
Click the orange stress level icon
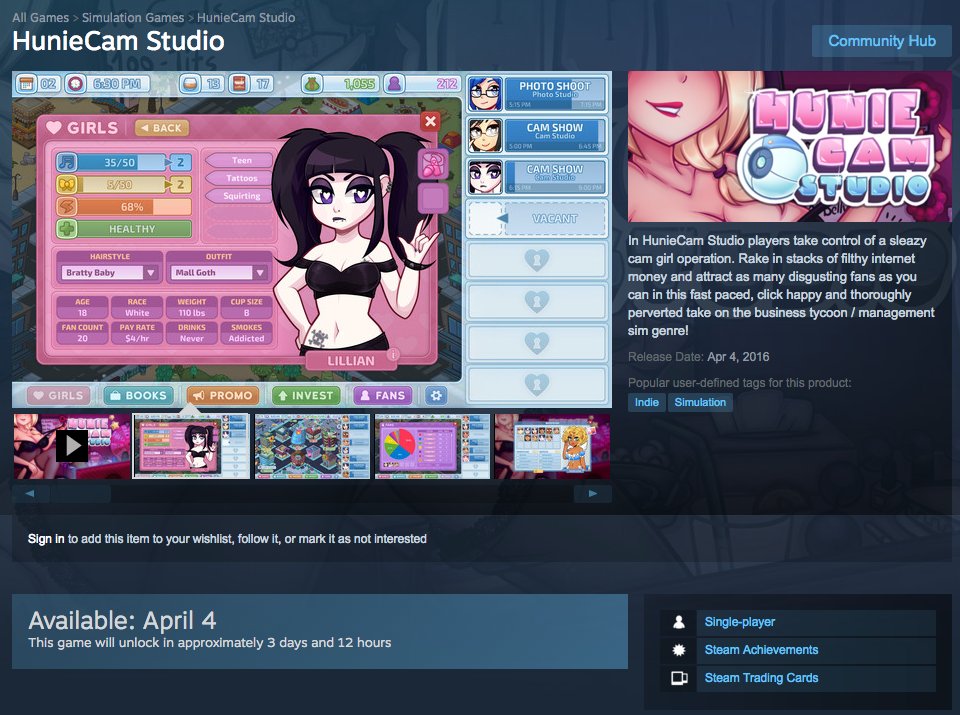point(67,207)
